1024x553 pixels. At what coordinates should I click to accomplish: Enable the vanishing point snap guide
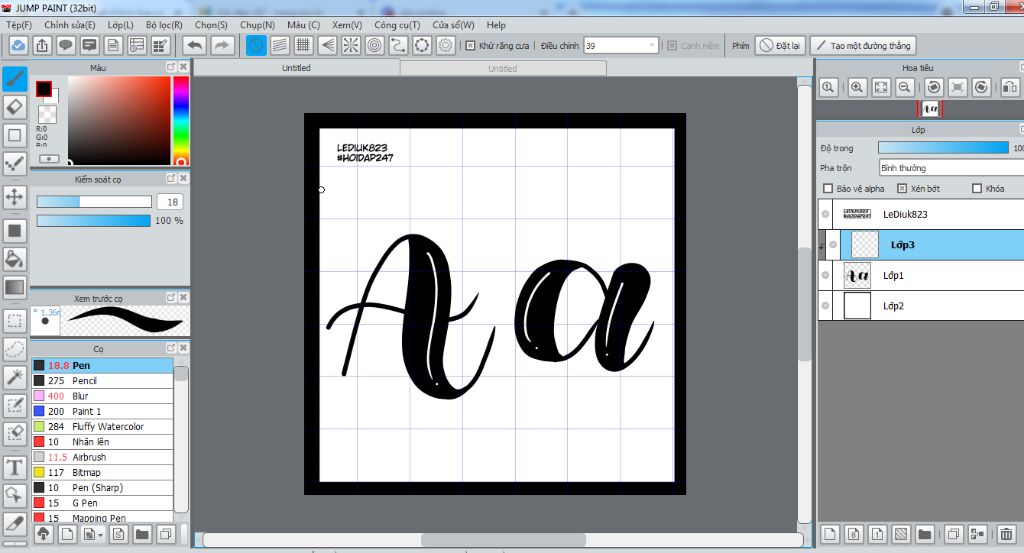point(327,46)
